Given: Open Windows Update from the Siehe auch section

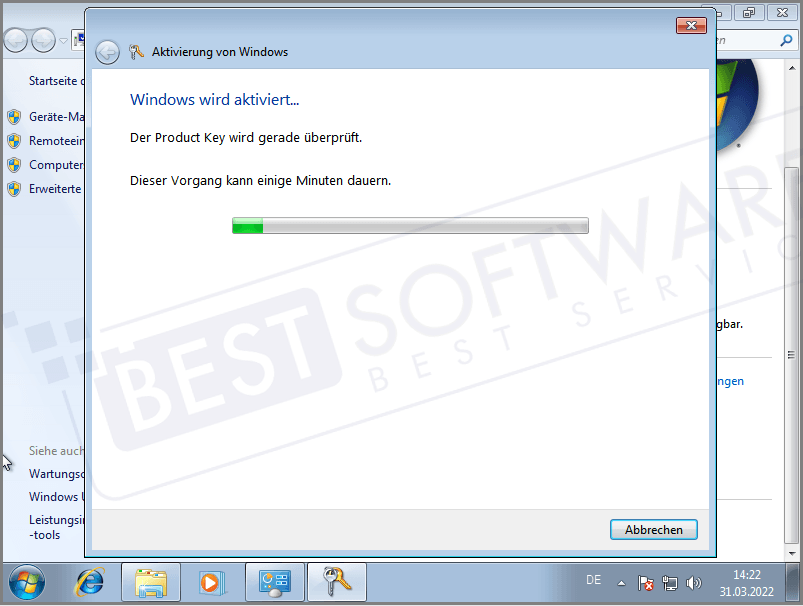Looking at the screenshot, I should click(x=55, y=496).
